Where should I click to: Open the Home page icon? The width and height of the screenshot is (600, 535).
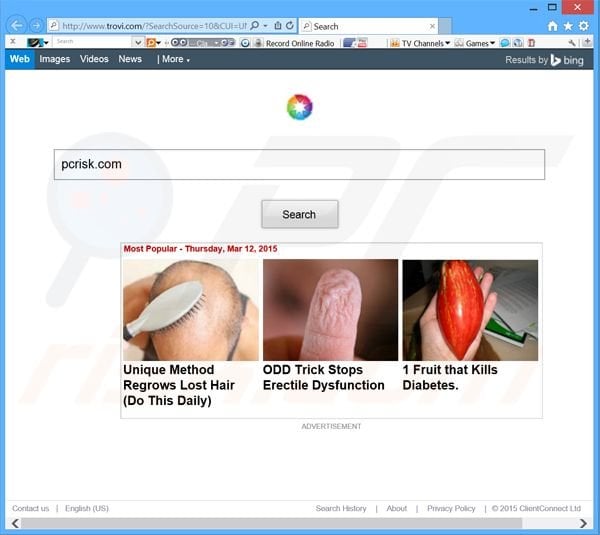pyautogui.click(x=553, y=26)
